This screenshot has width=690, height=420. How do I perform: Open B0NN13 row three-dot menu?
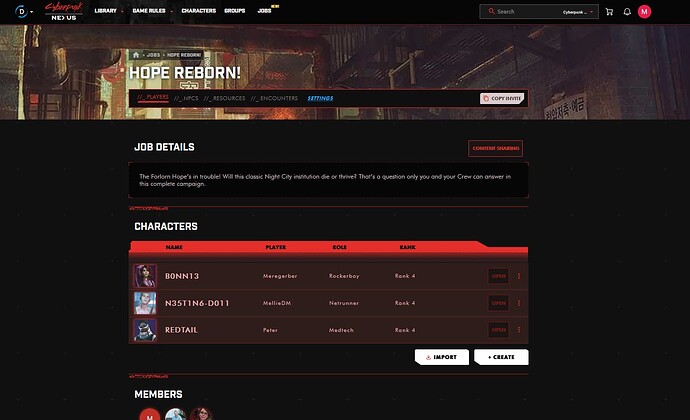tap(519, 276)
